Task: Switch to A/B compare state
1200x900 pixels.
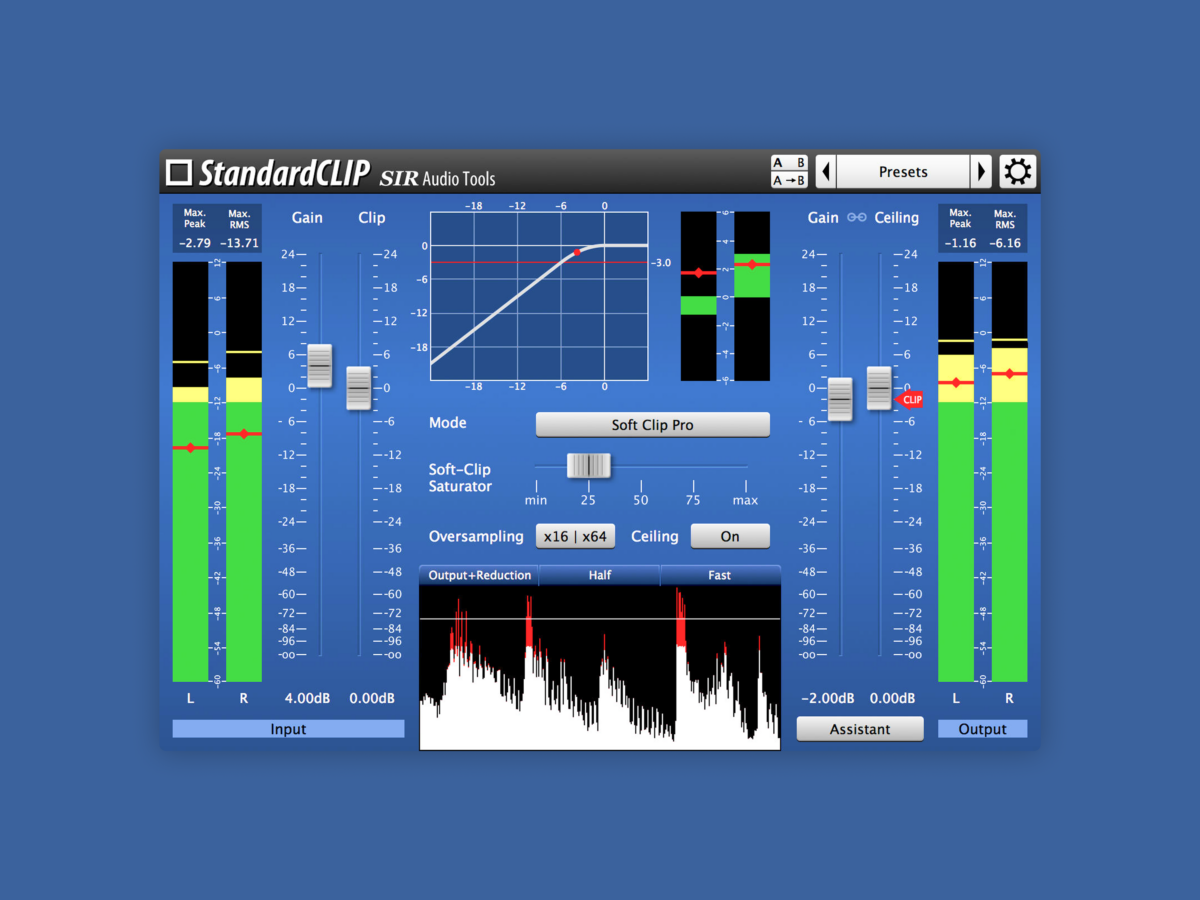Action: [x=789, y=163]
